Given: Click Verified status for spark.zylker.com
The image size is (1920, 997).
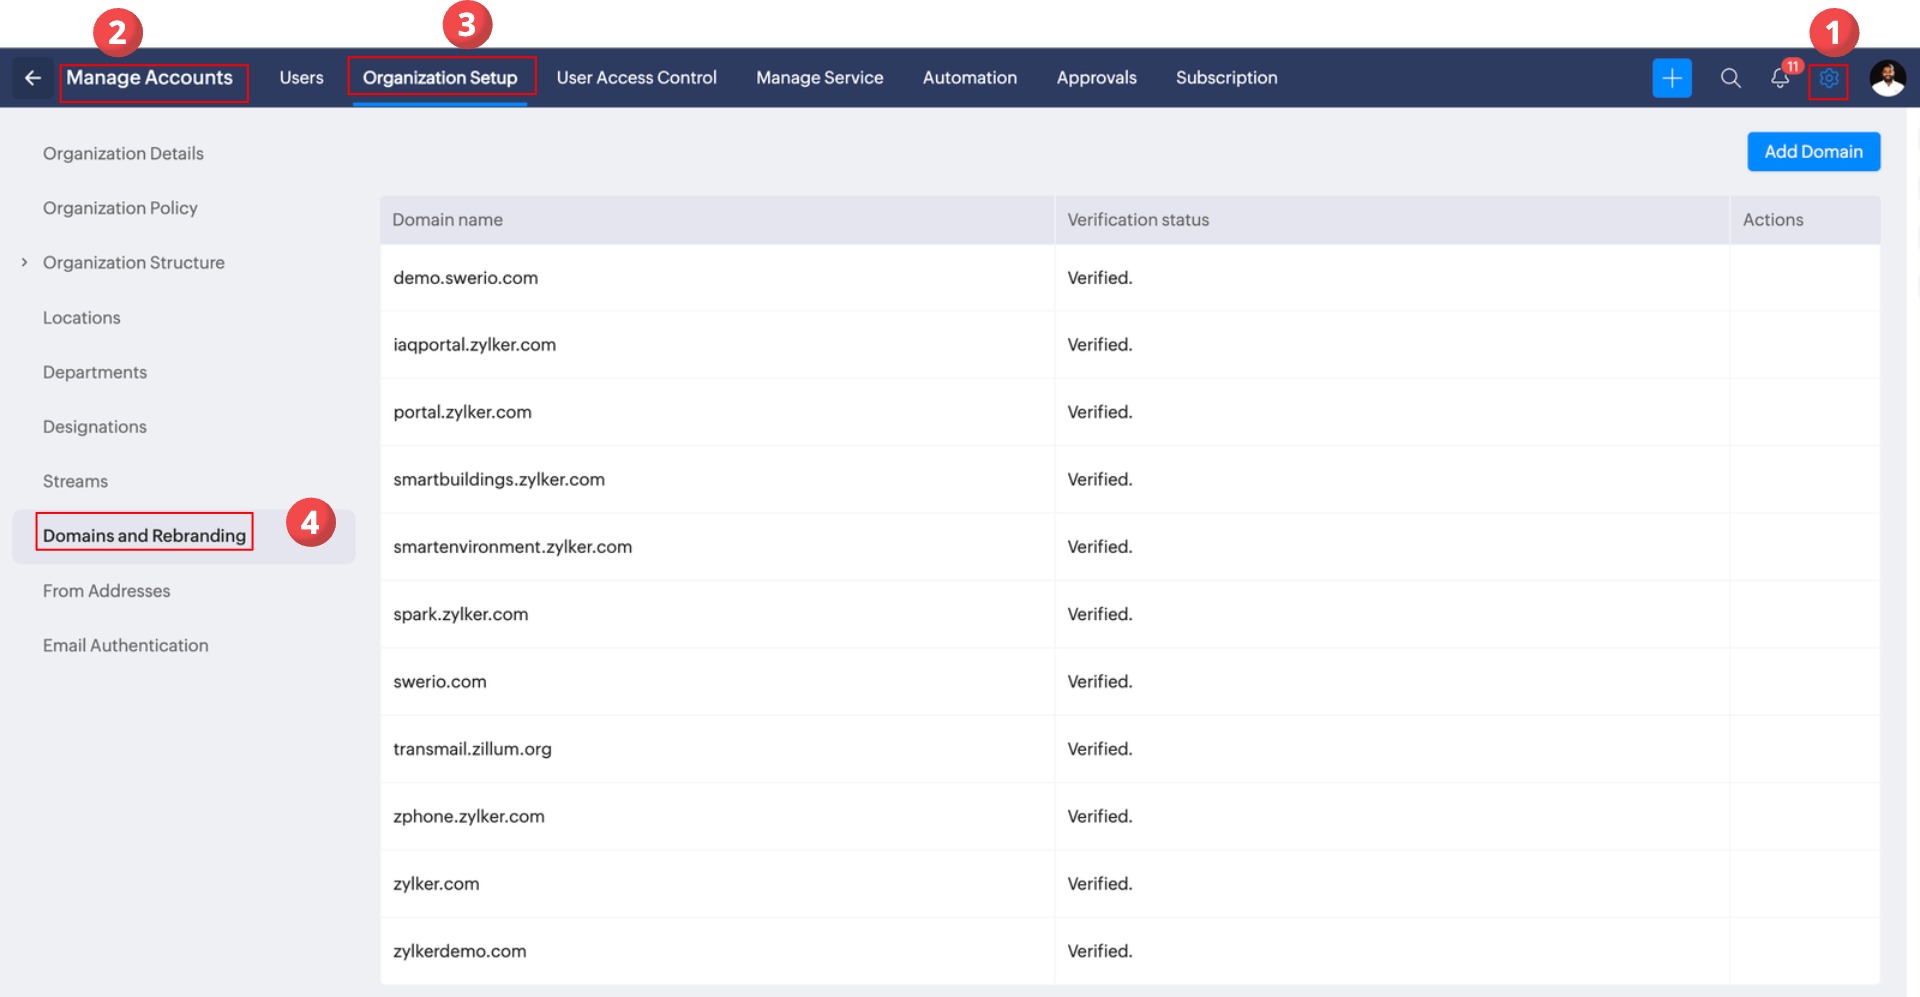Looking at the screenshot, I should pyautogui.click(x=1100, y=614).
